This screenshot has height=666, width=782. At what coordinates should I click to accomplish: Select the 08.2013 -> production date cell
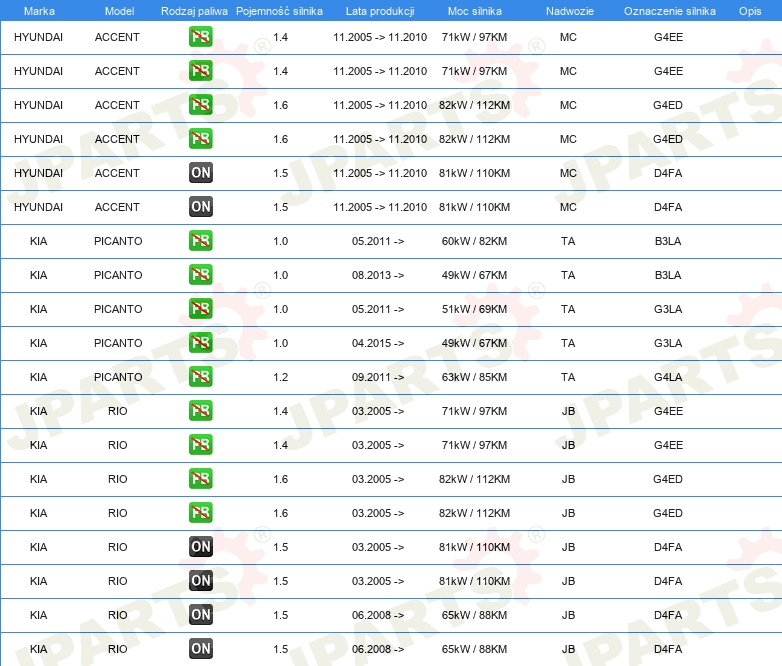378,275
